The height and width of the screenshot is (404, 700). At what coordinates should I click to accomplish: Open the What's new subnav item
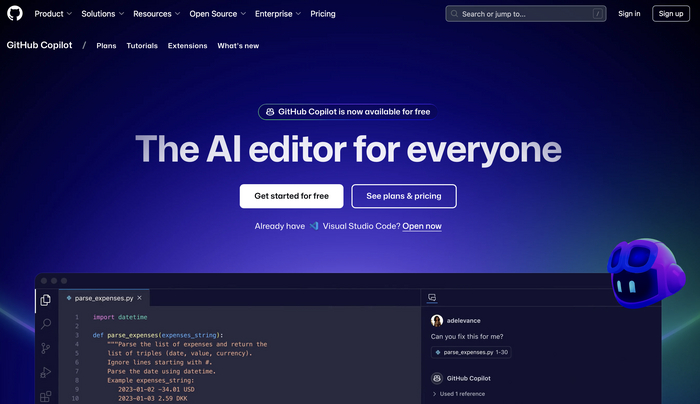pyautogui.click(x=238, y=46)
